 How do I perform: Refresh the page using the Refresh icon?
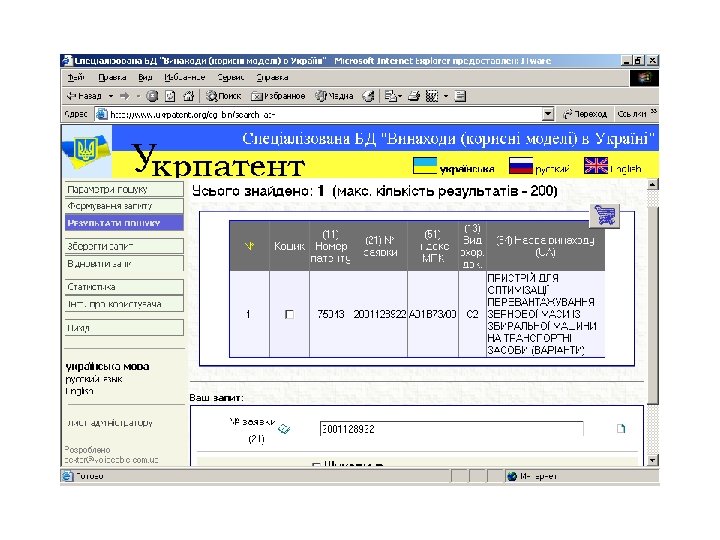170,96
